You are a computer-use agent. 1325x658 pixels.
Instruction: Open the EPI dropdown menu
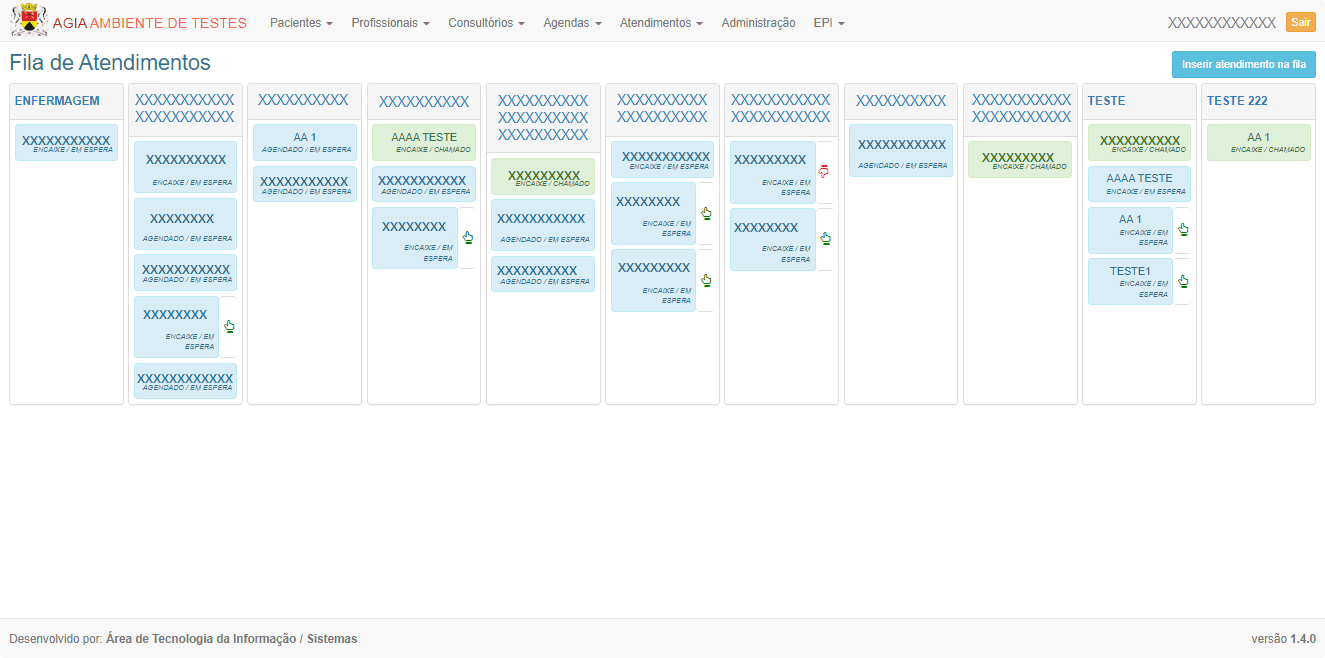point(829,22)
